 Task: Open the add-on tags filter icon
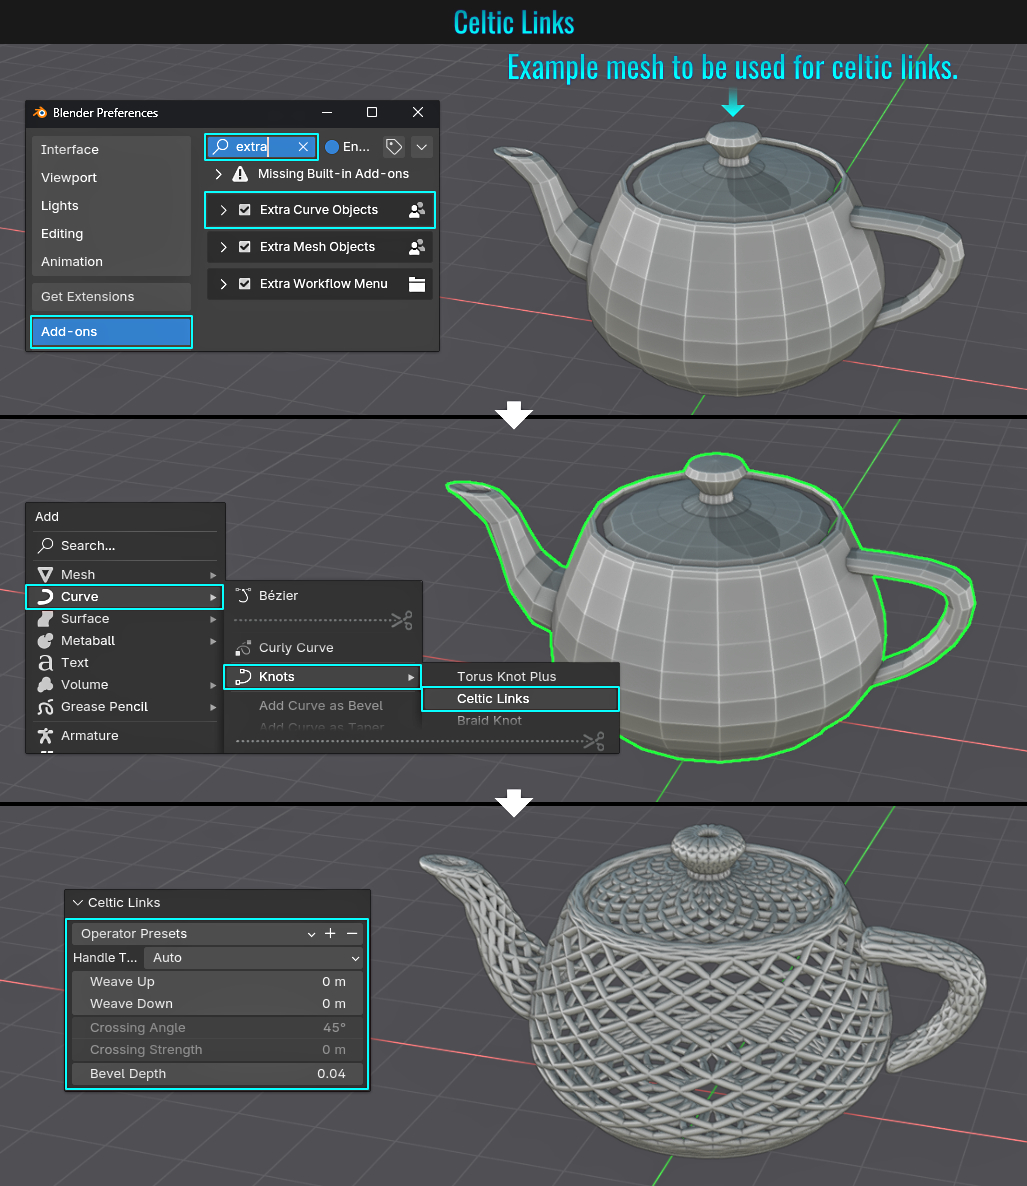coord(394,147)
